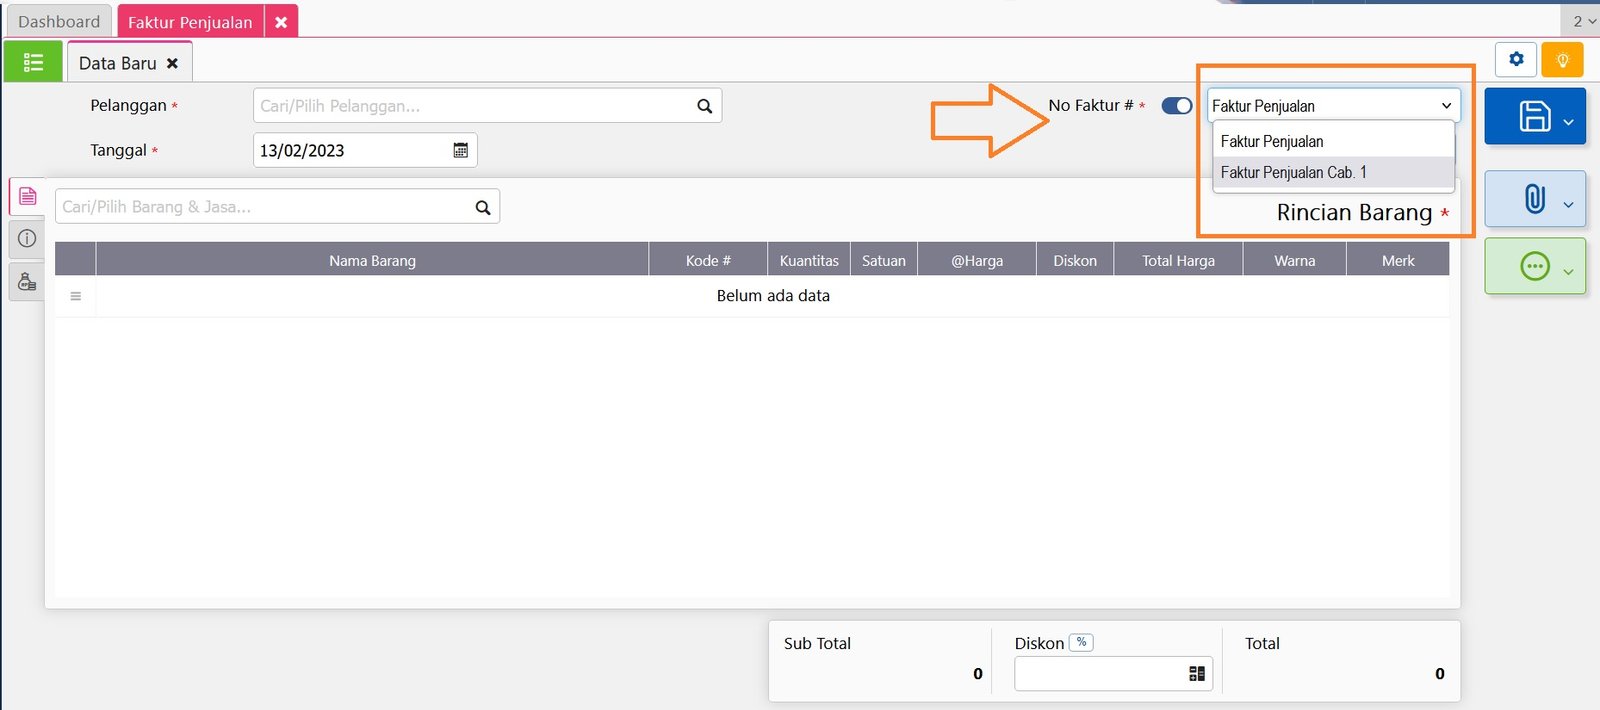
Task: Click the Cari/Pilih Barang & Jasa field
Action: coord(265,207)
